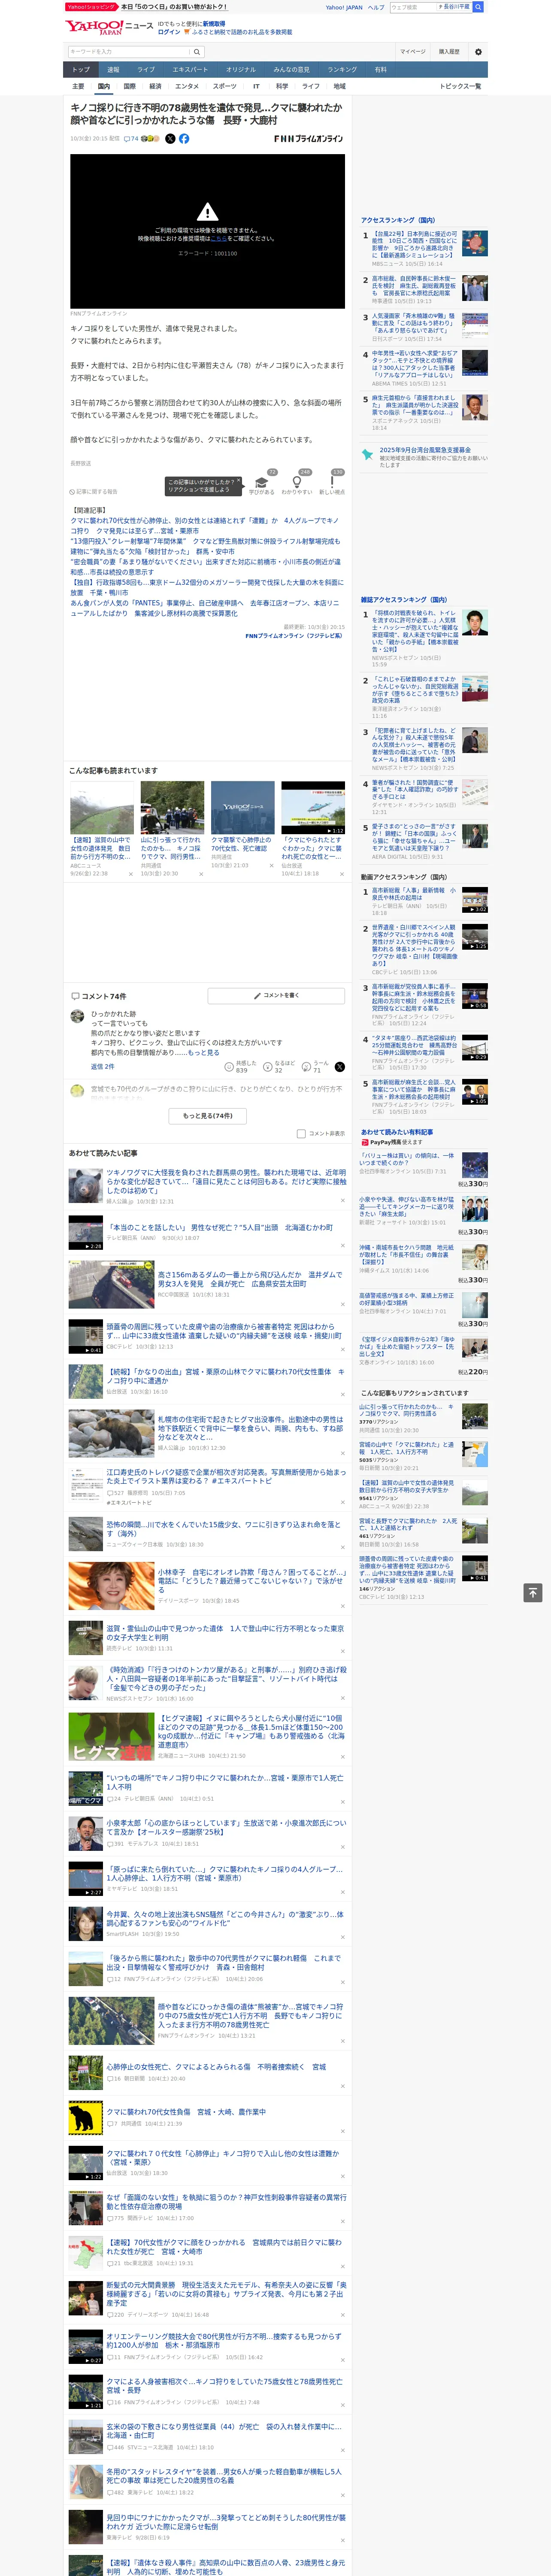Click the magnifier icon beside keyword search box
This screenshot has width=551, height=2576.
[197, 52]
